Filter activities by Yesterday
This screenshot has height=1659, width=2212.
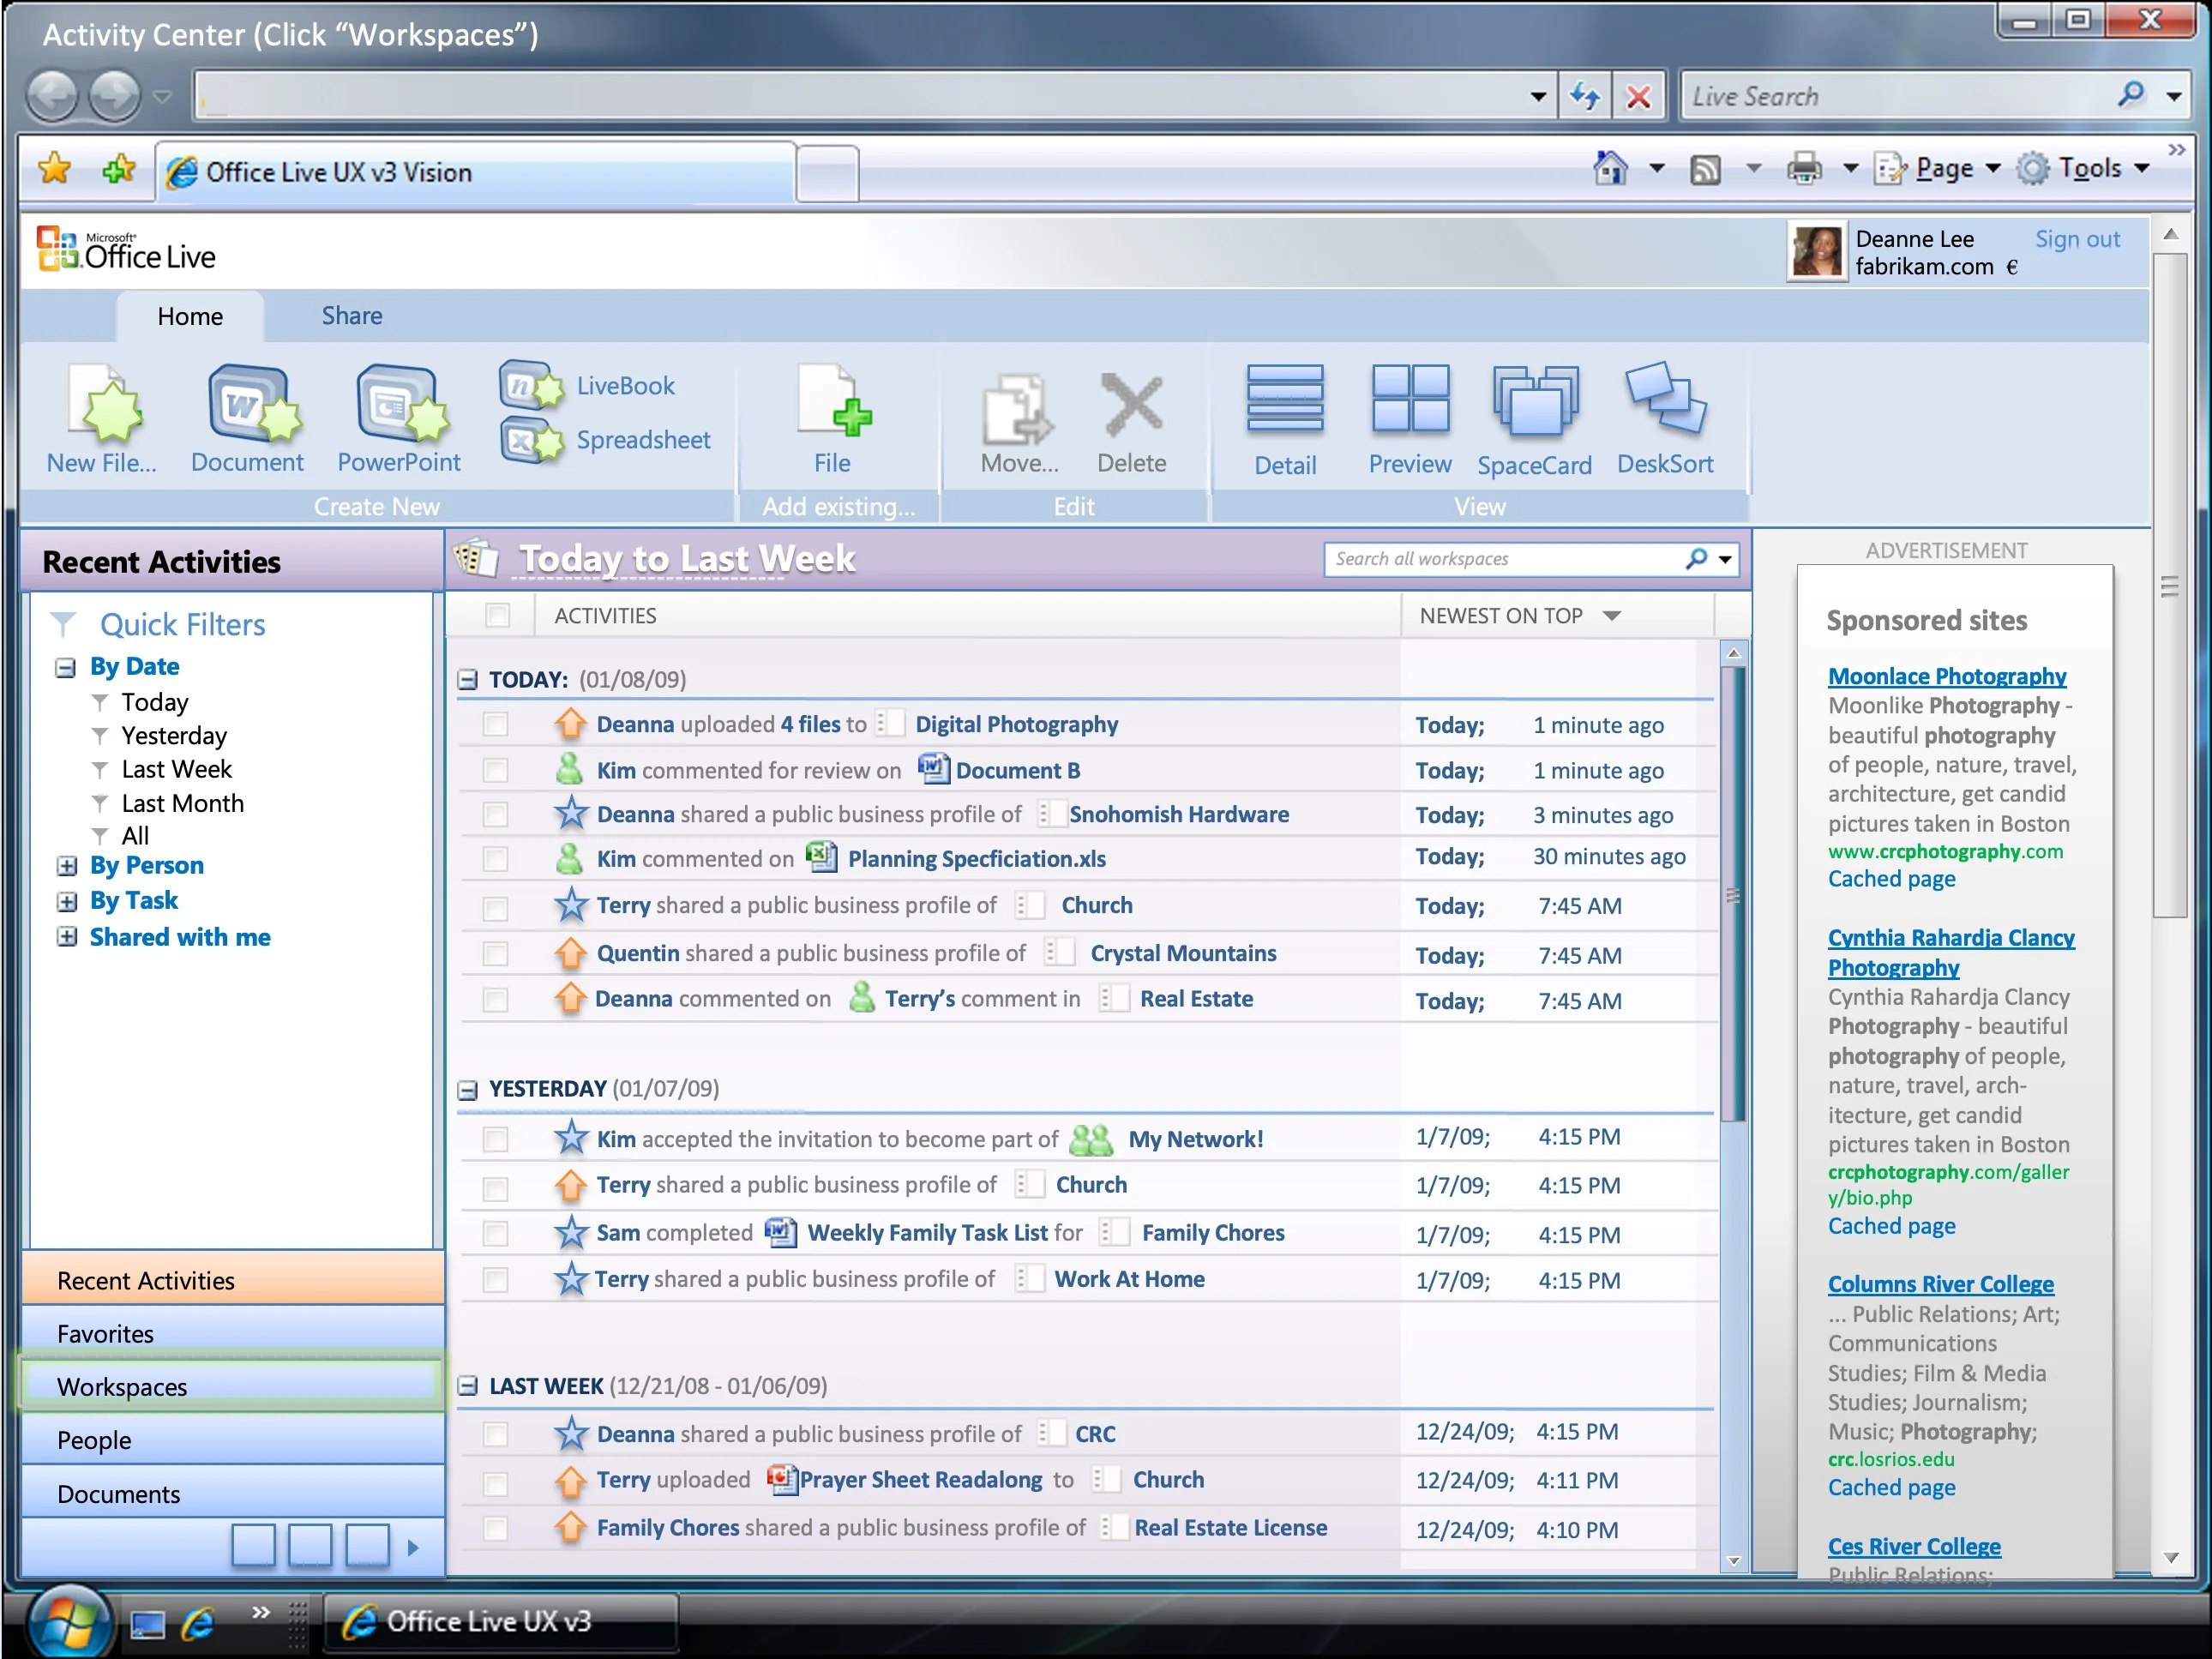[174, 736]
